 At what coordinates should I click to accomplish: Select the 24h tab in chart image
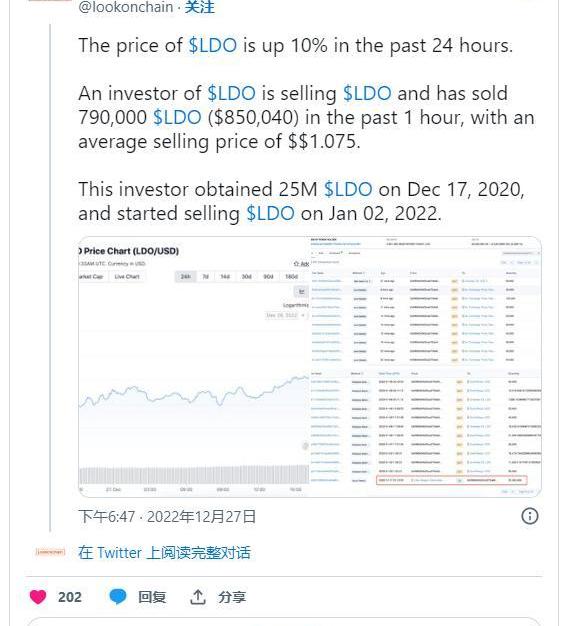tap(186, 276)
